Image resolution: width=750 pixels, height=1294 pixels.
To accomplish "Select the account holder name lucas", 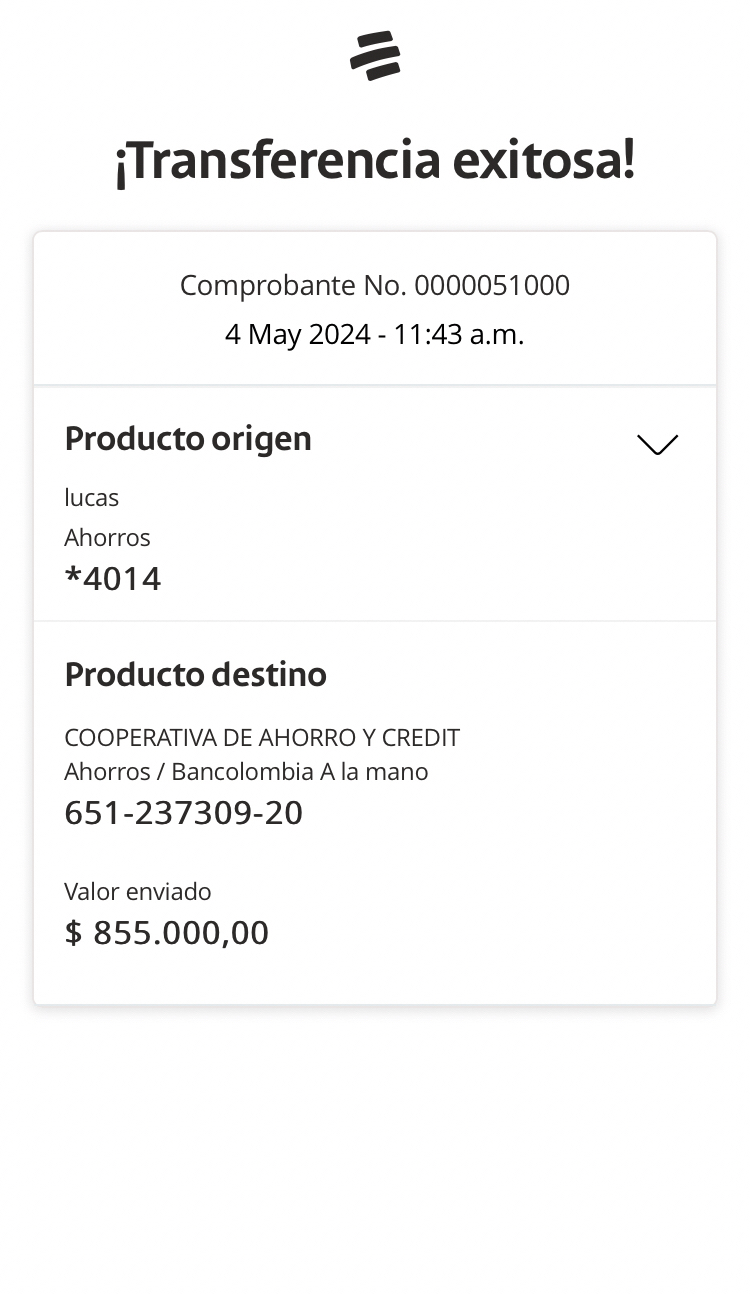I will point(92,498).
